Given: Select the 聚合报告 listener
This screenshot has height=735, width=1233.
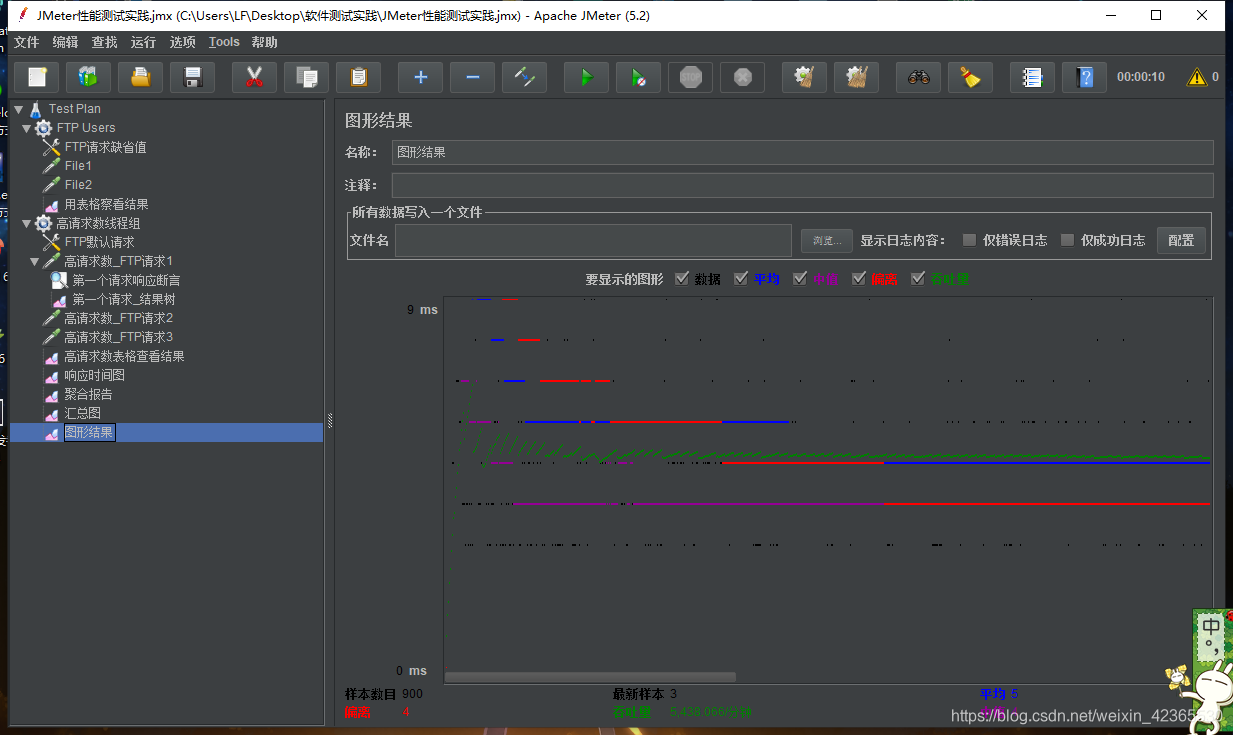Looking at the screenshot, I should 88,394.
